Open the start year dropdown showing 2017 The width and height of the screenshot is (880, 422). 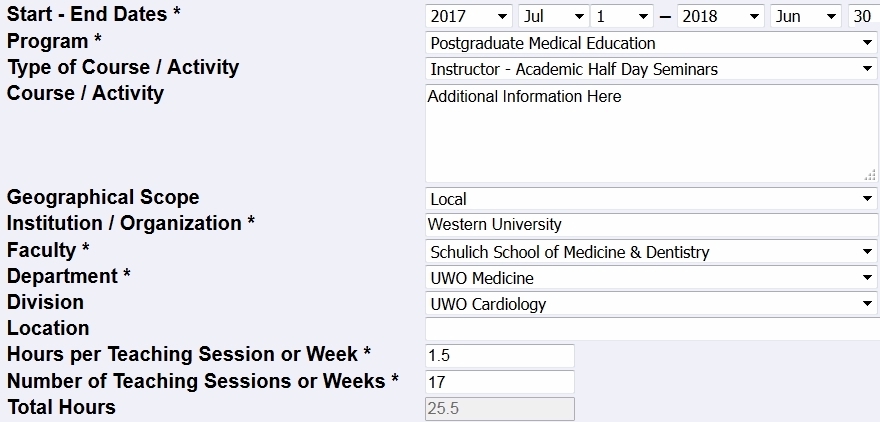468,17
